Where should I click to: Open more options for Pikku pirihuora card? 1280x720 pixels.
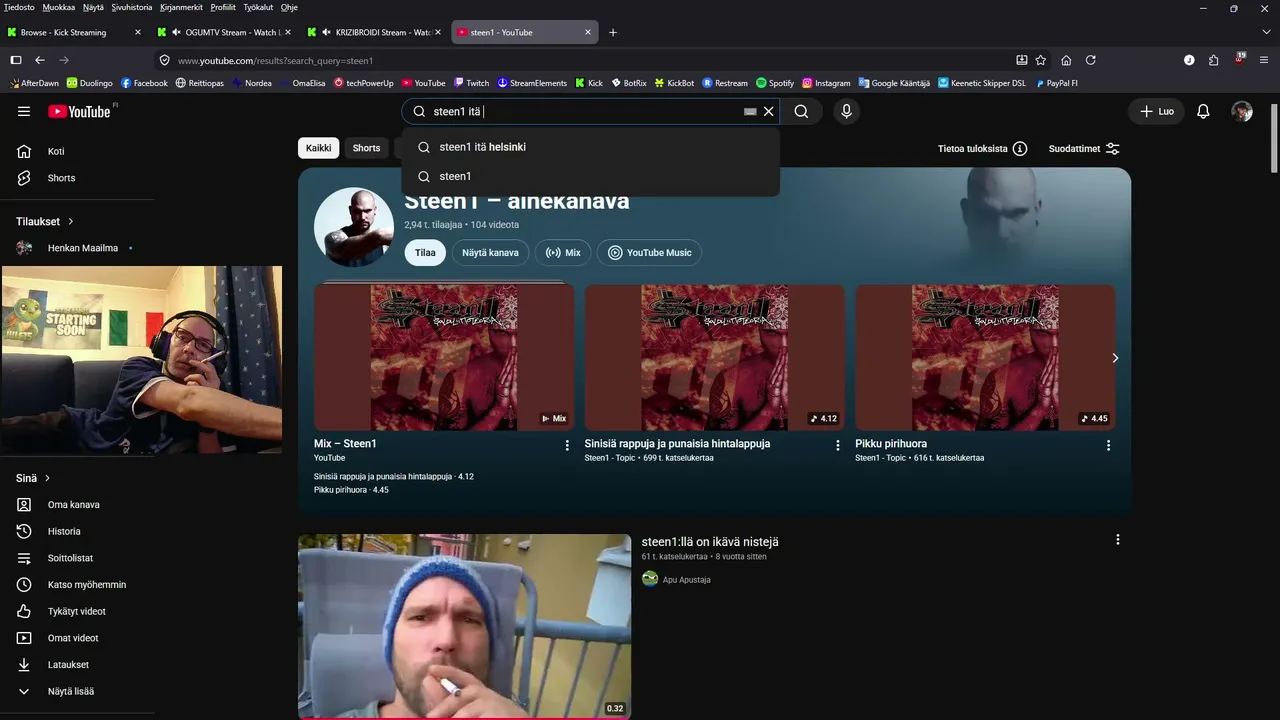click(1108, 445)
